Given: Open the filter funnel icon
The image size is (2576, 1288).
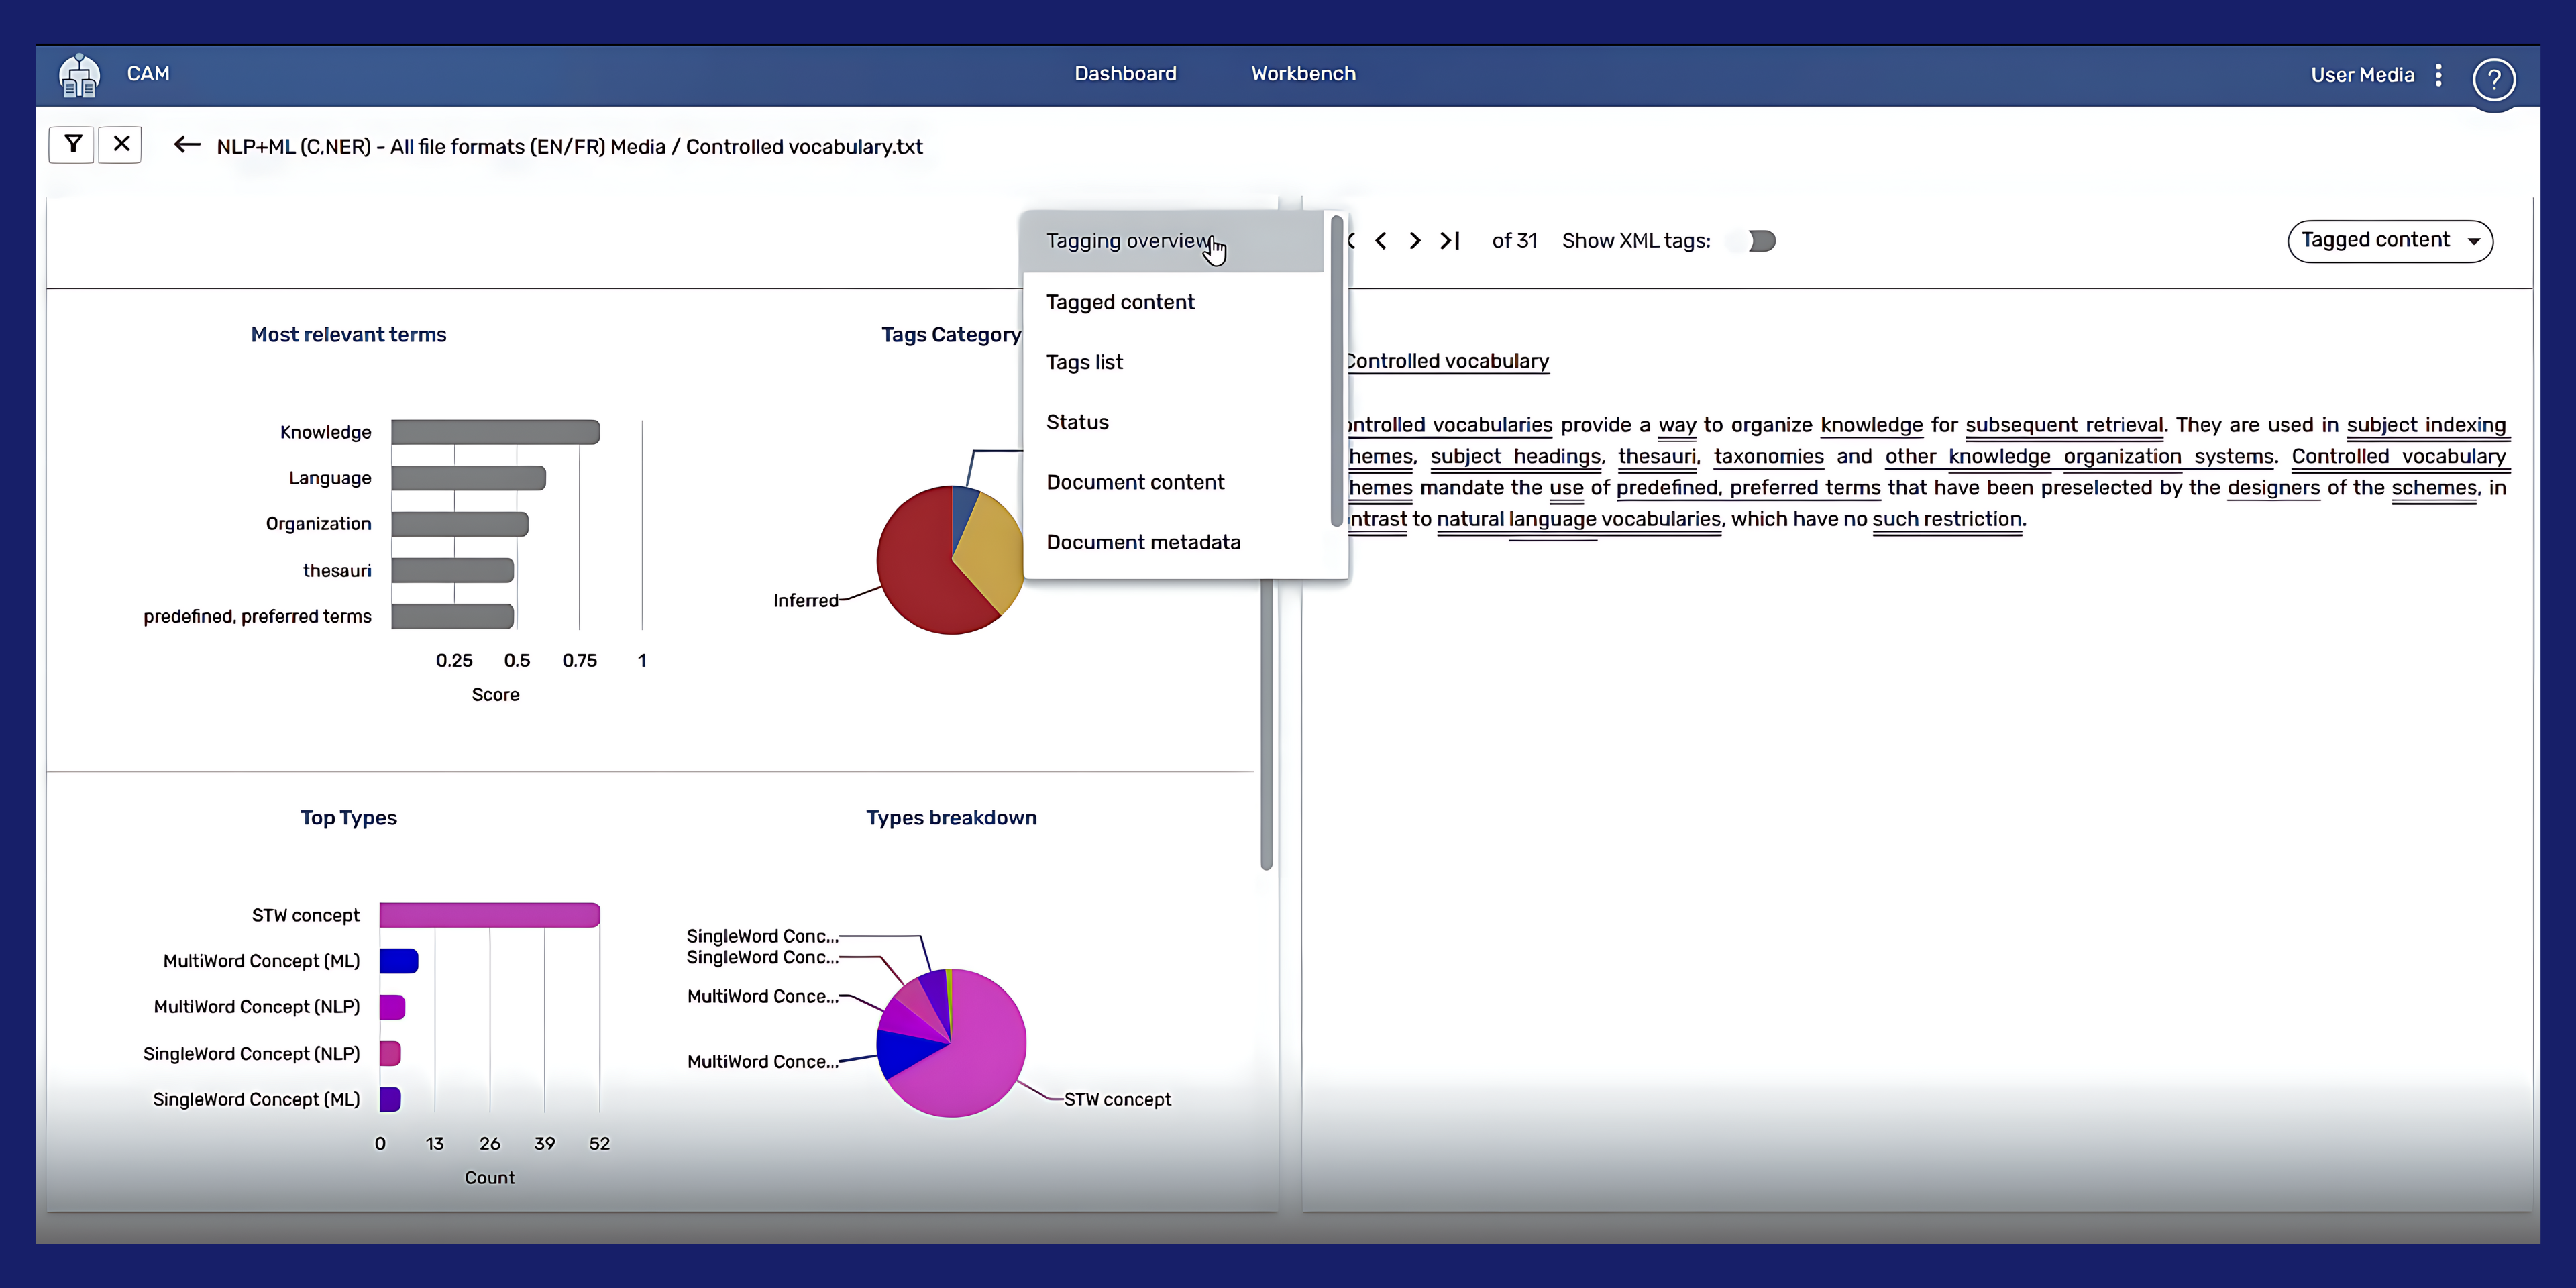Looking at the screenshot, I should [x=72, y=144].
